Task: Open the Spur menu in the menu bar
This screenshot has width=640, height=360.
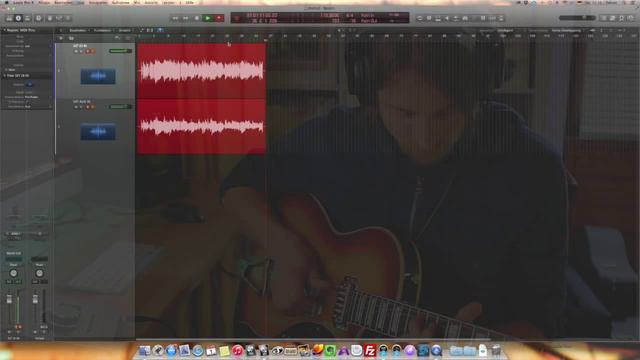Action: (81, 2)
